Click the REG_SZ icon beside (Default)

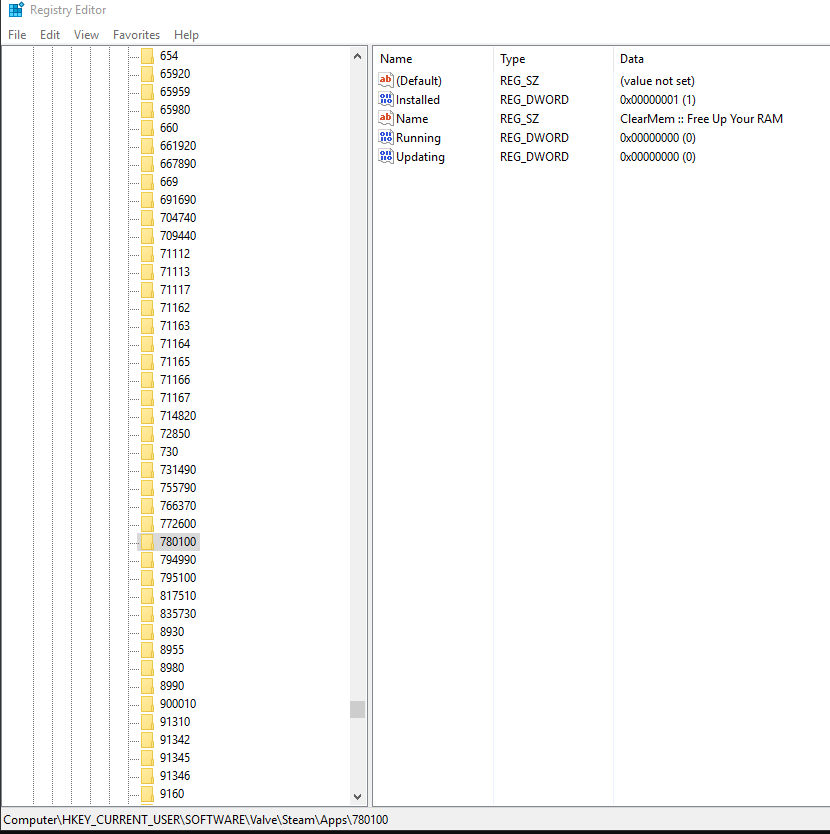click(x=386, y=80)
